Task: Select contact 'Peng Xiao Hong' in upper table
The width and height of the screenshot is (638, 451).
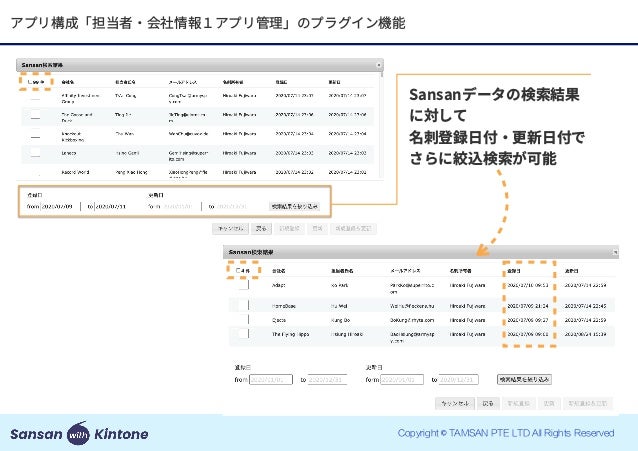Action: click(131, 172)
